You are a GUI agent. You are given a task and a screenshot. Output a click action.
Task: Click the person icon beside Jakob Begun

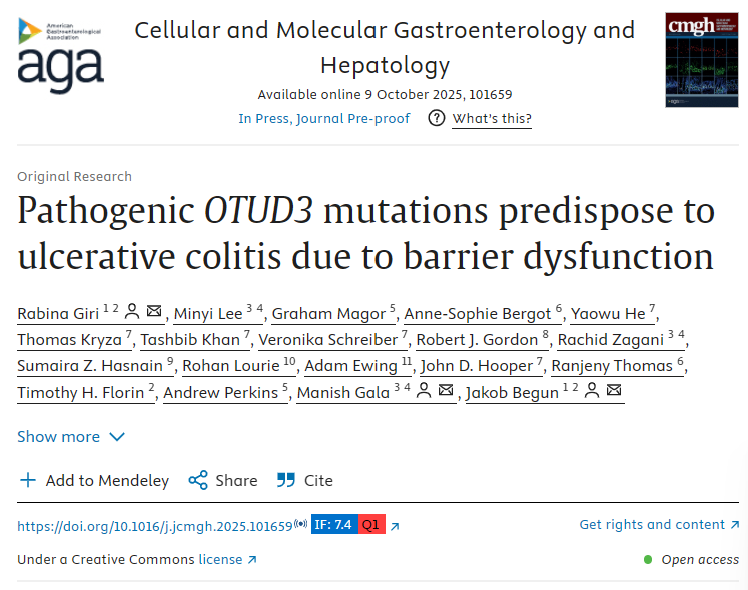point(594,391)
